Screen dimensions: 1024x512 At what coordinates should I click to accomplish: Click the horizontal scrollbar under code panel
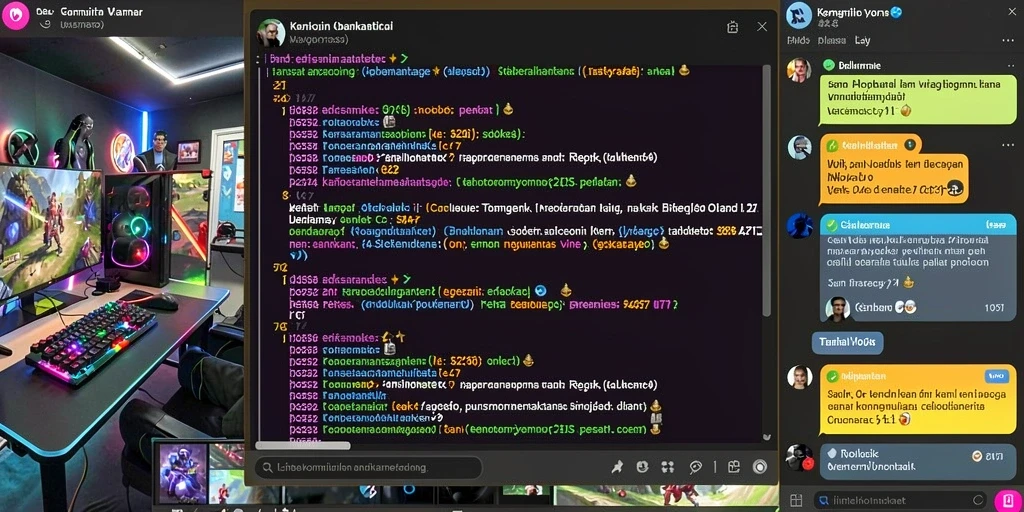(302, 446)
